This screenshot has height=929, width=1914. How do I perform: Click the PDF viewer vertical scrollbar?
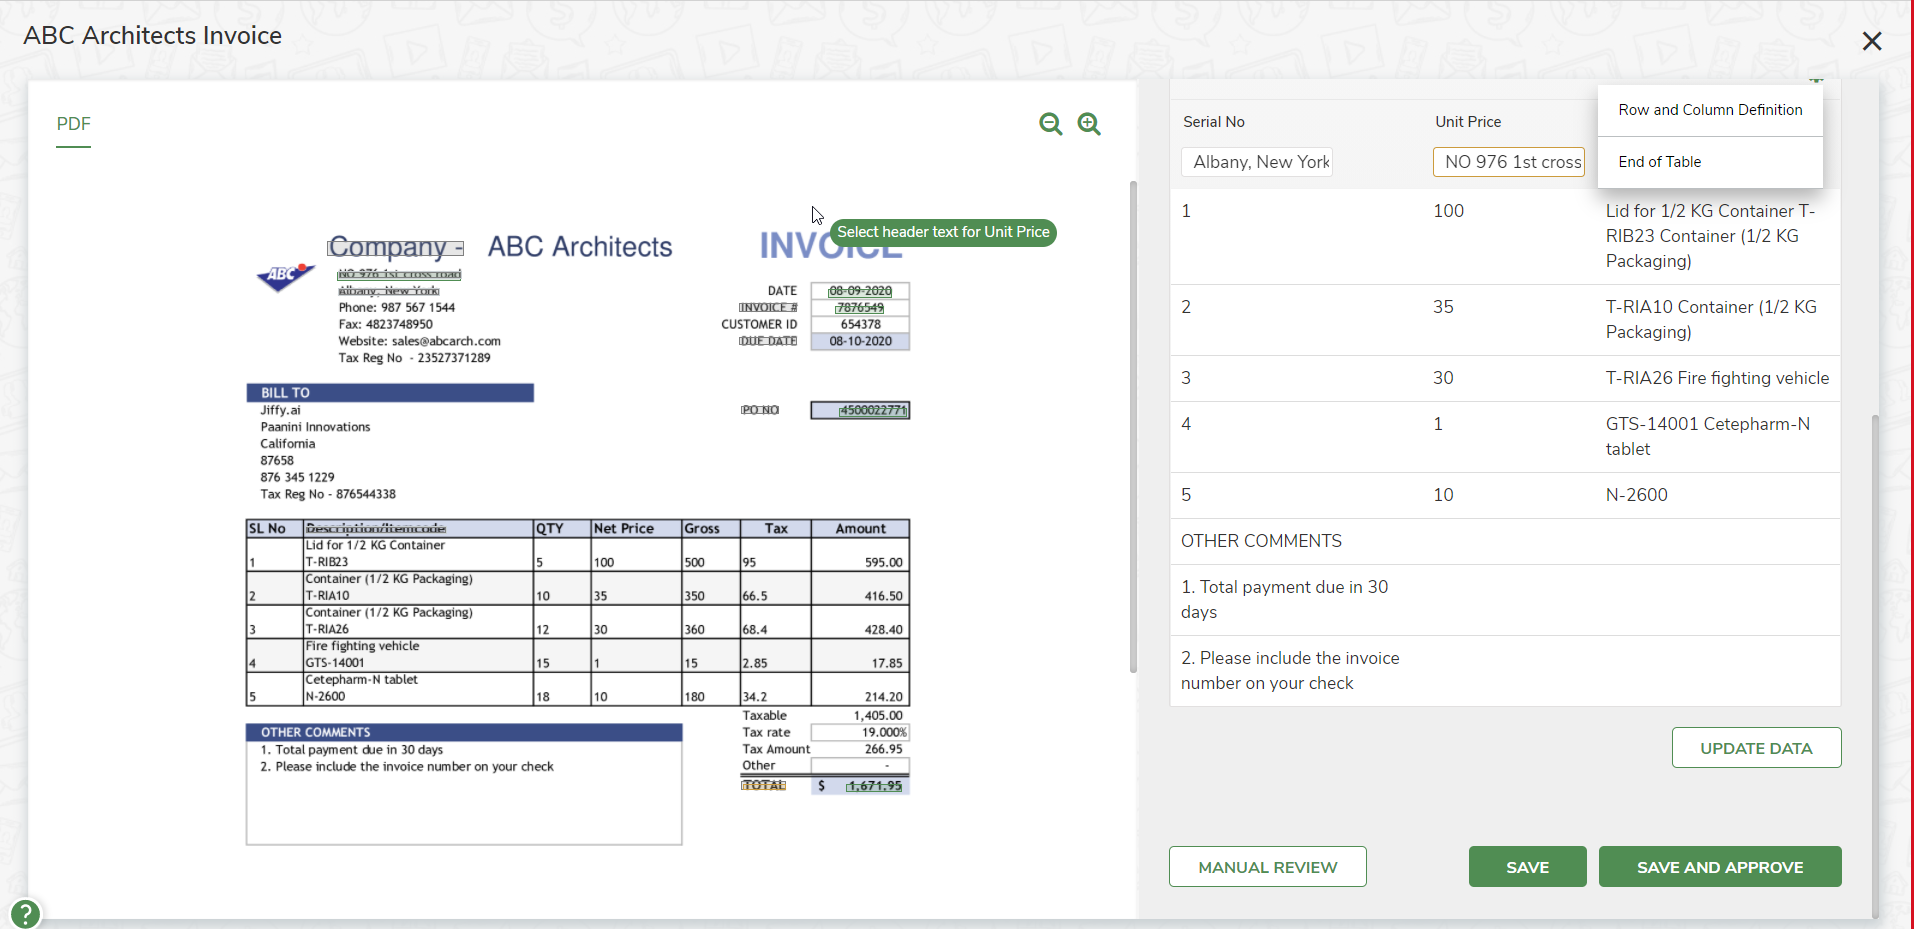(1133, 427)
